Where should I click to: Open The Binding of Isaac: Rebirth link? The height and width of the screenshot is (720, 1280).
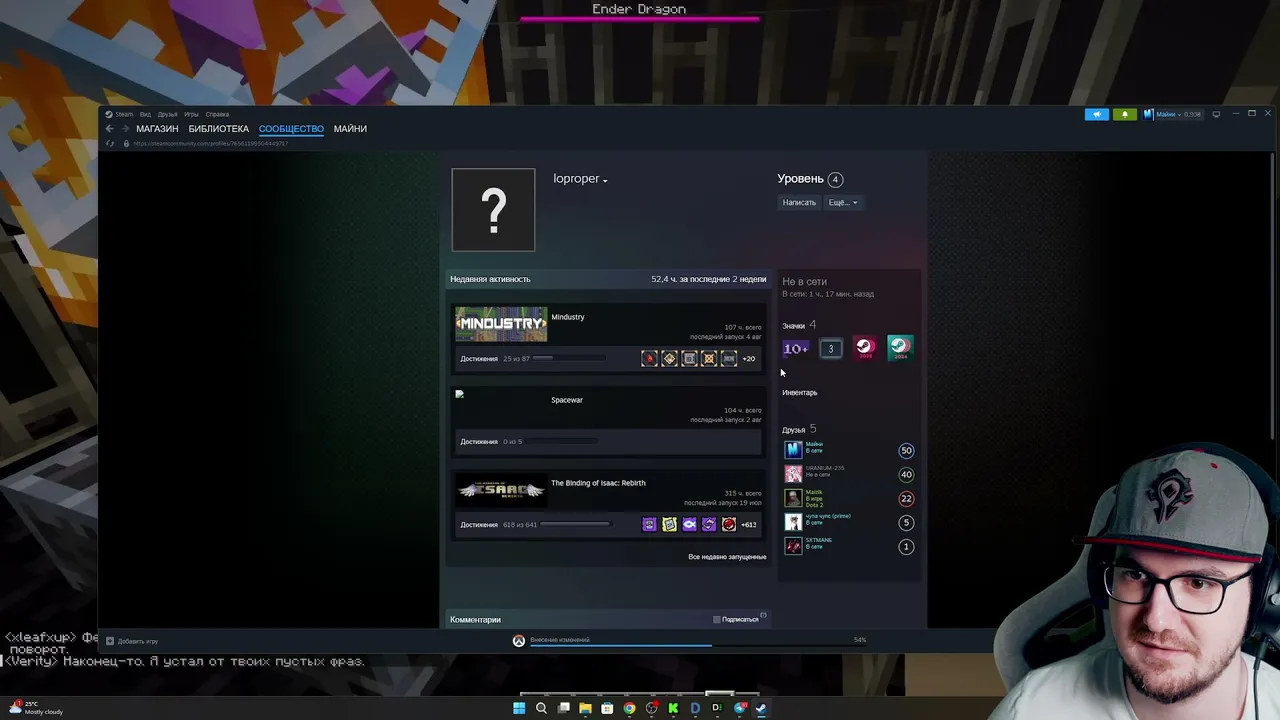coord(598,483)
